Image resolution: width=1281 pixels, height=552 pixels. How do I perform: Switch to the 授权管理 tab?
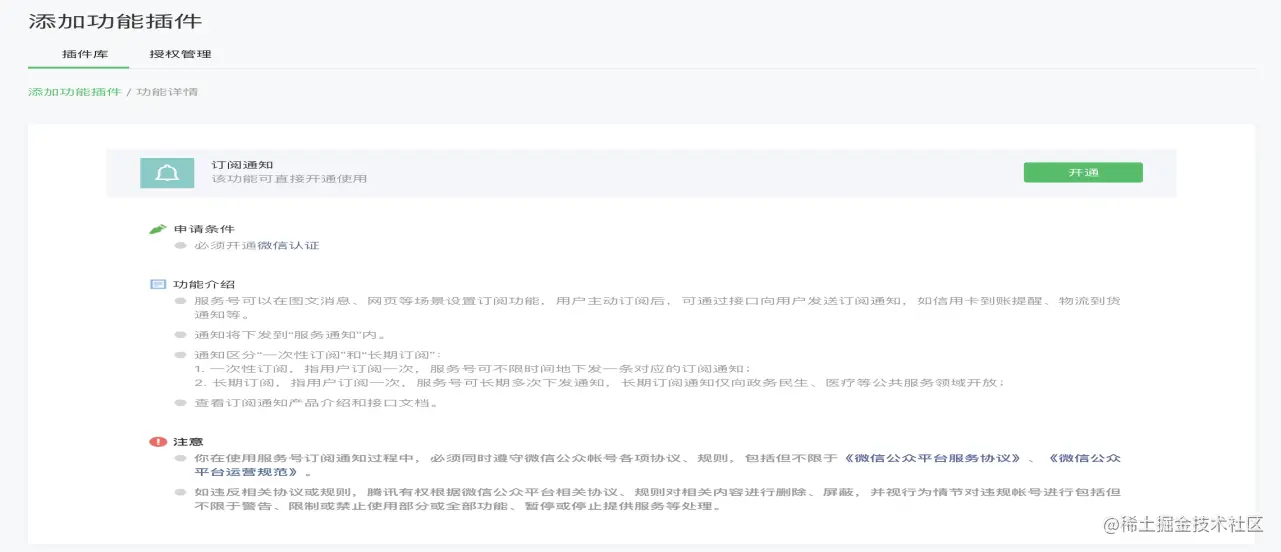click(180, 54)
